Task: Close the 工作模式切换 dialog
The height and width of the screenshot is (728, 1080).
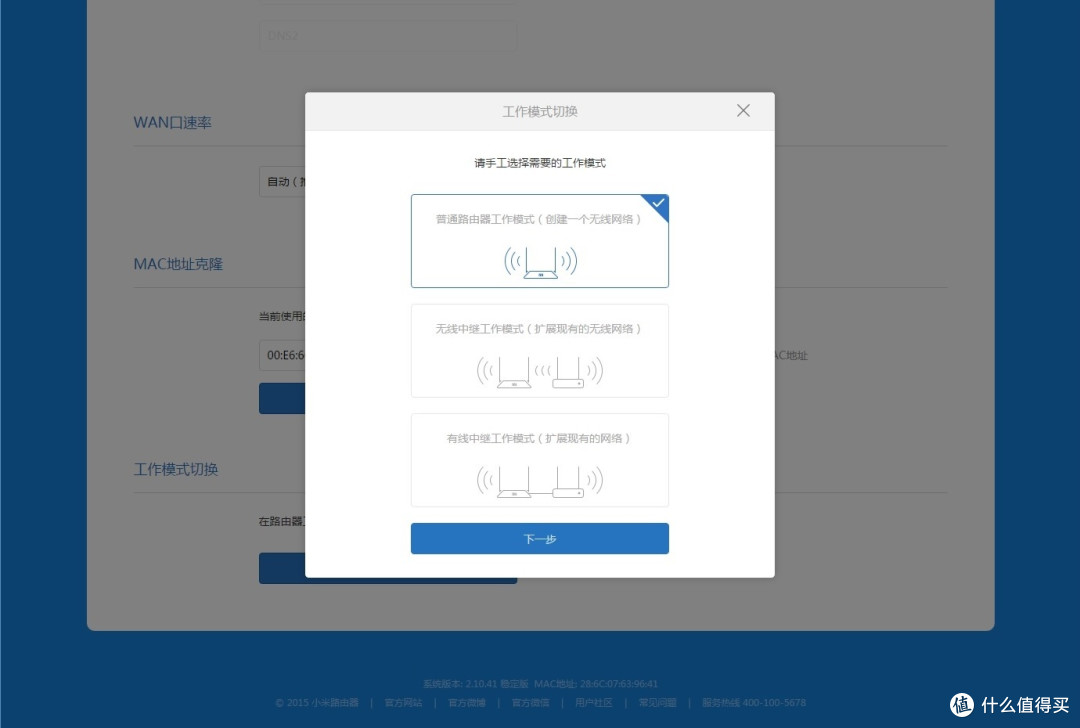Action: pyautogui.click(x=742, y=111)
